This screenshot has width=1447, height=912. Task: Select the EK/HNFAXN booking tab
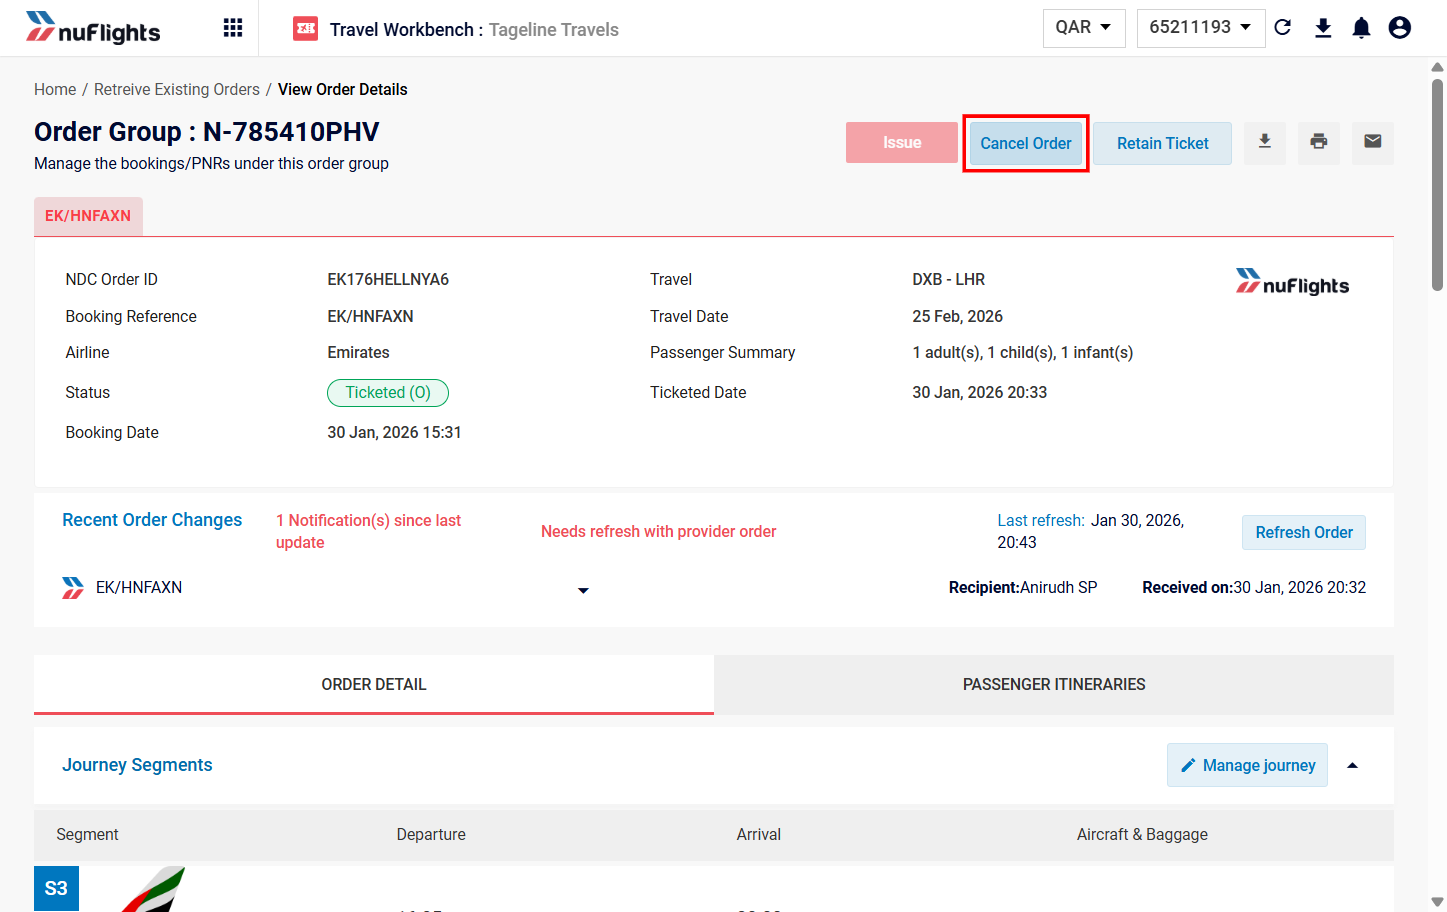pyautogui.click(x=88, y=216)
